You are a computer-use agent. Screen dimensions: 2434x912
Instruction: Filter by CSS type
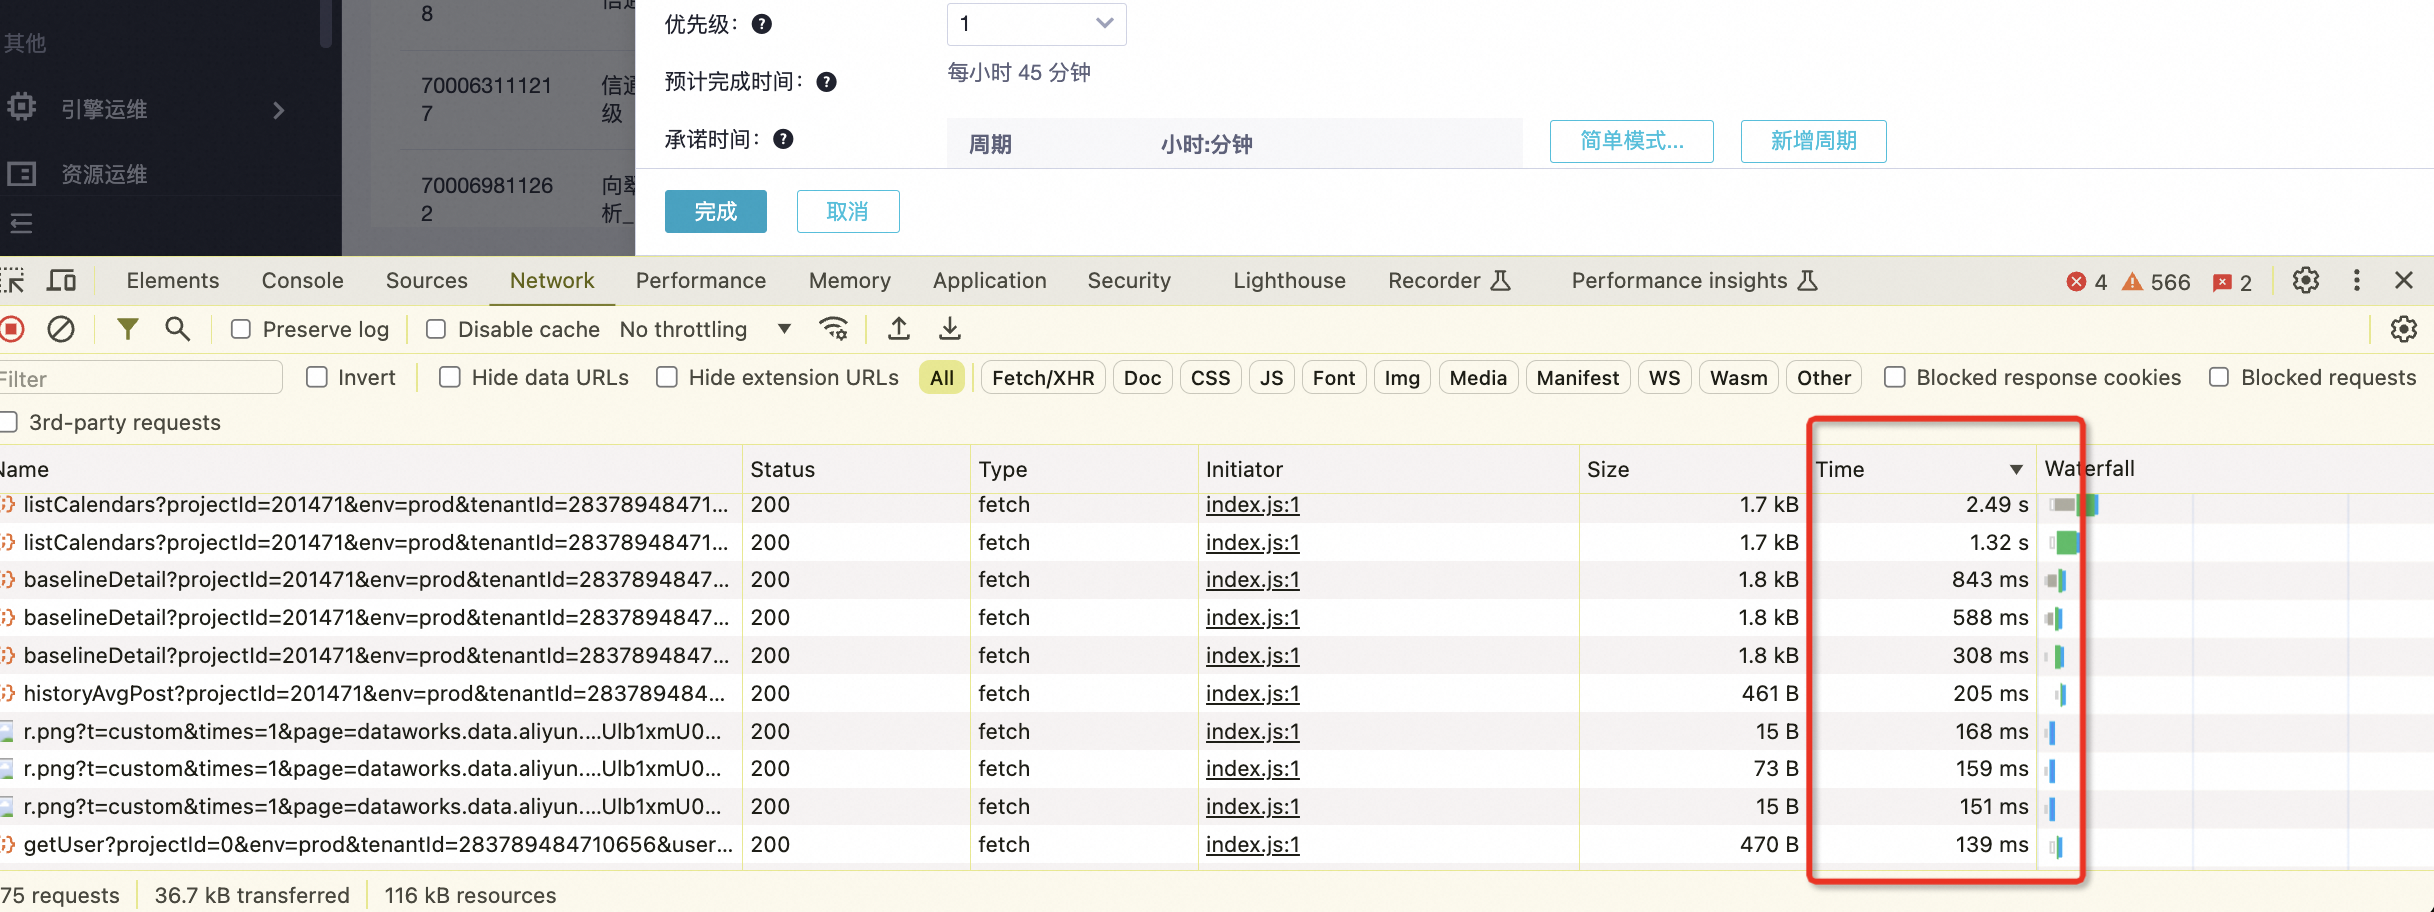[1211, 378]
